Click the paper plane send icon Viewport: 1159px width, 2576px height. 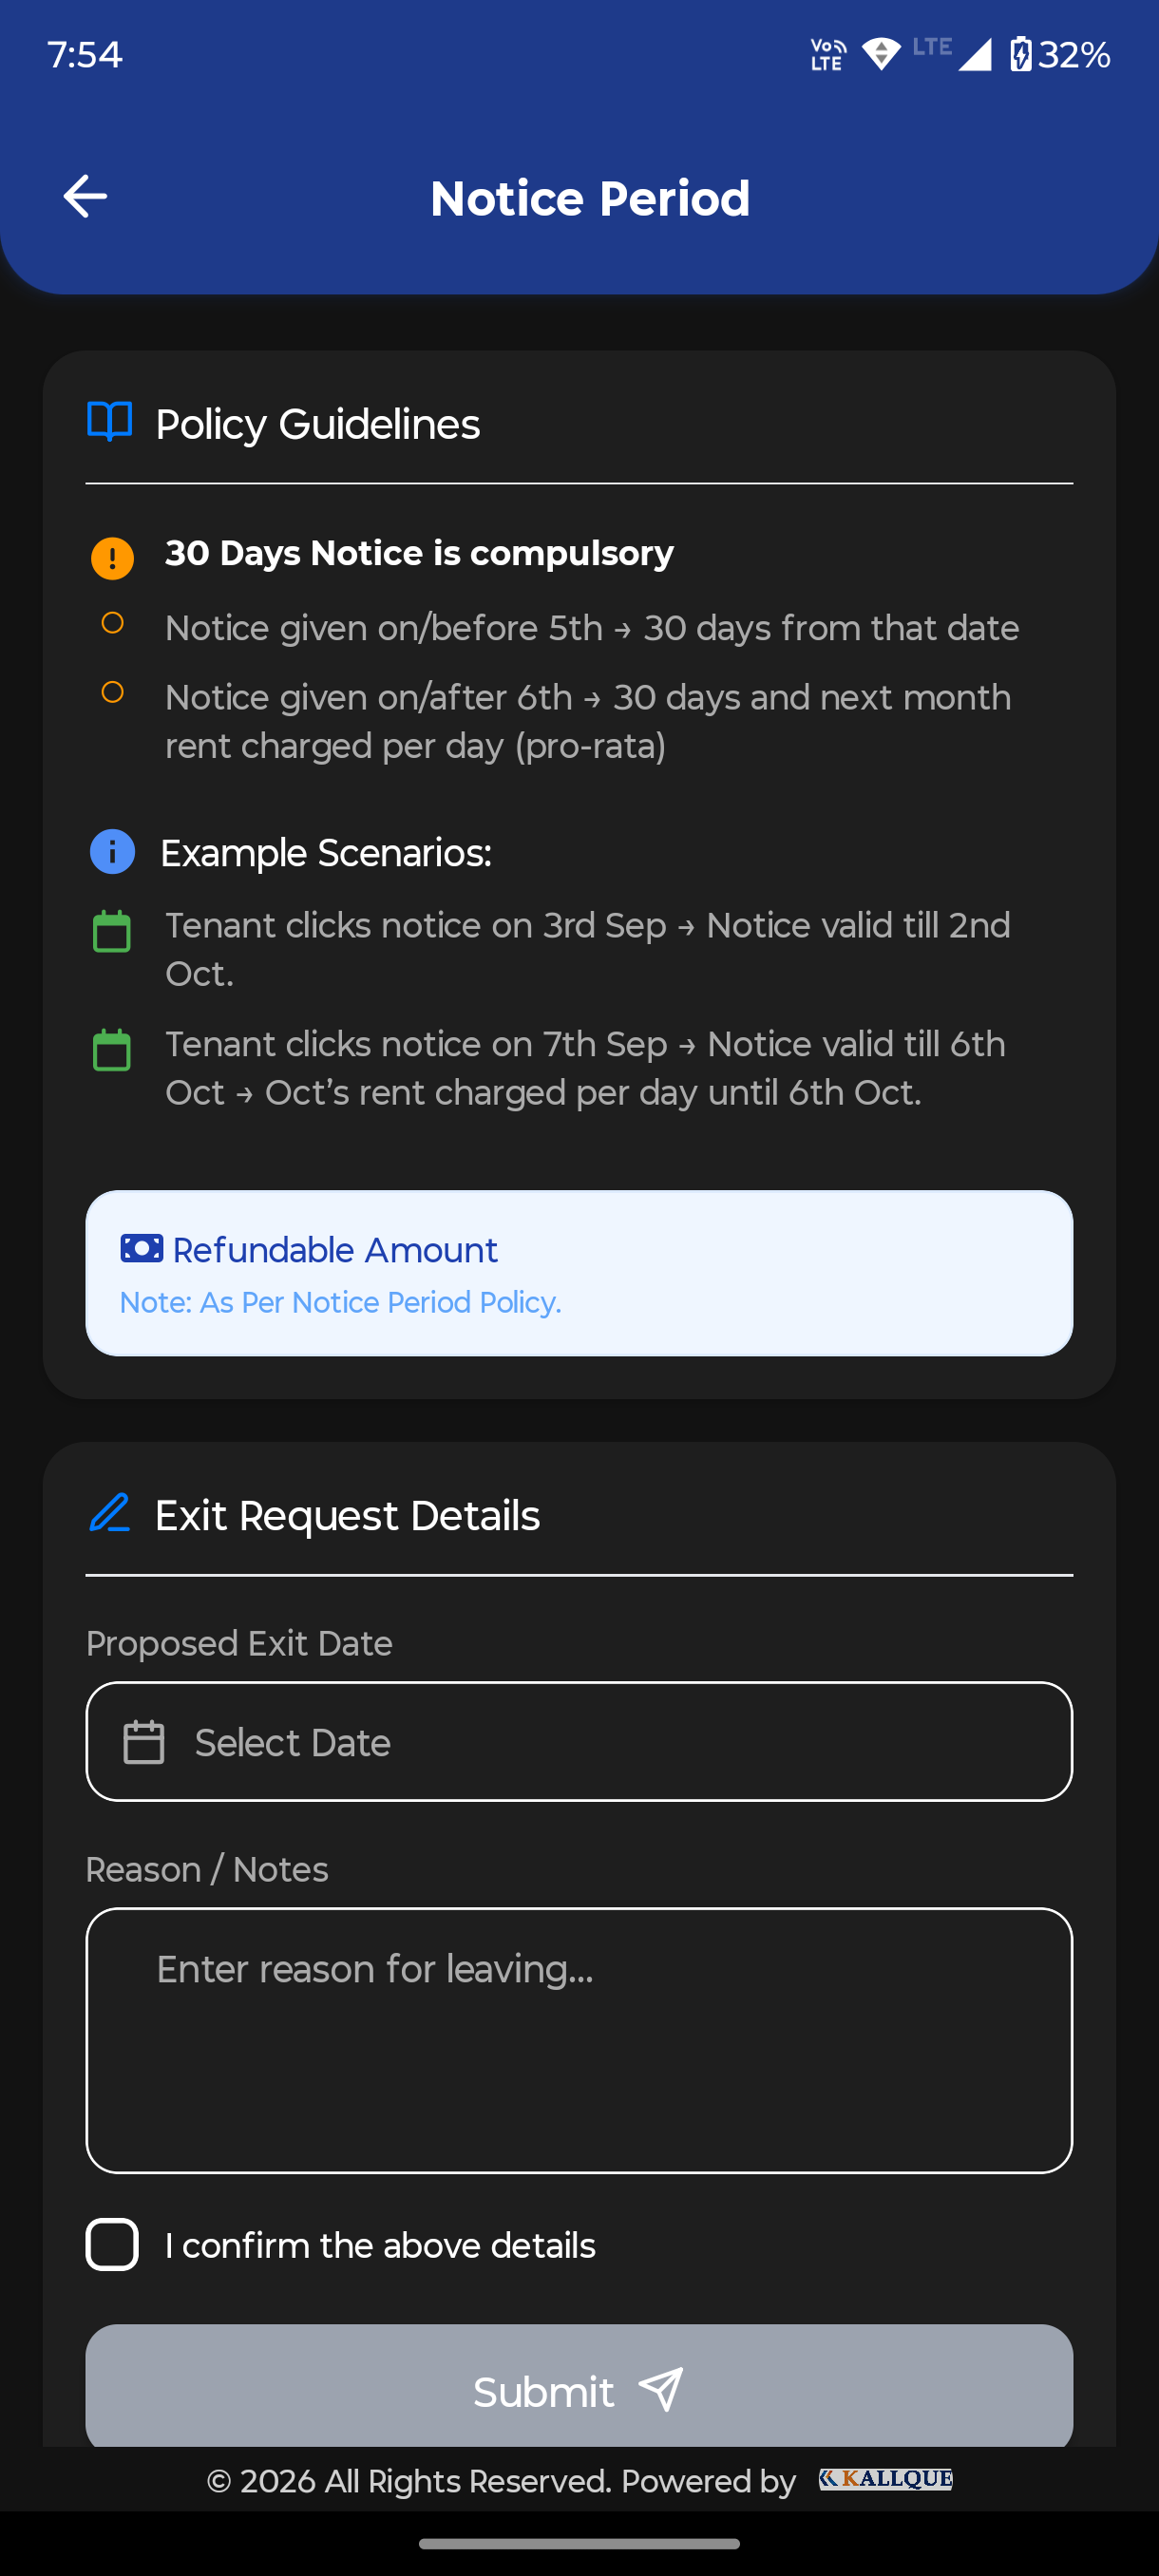click(x=661, y=2390)
